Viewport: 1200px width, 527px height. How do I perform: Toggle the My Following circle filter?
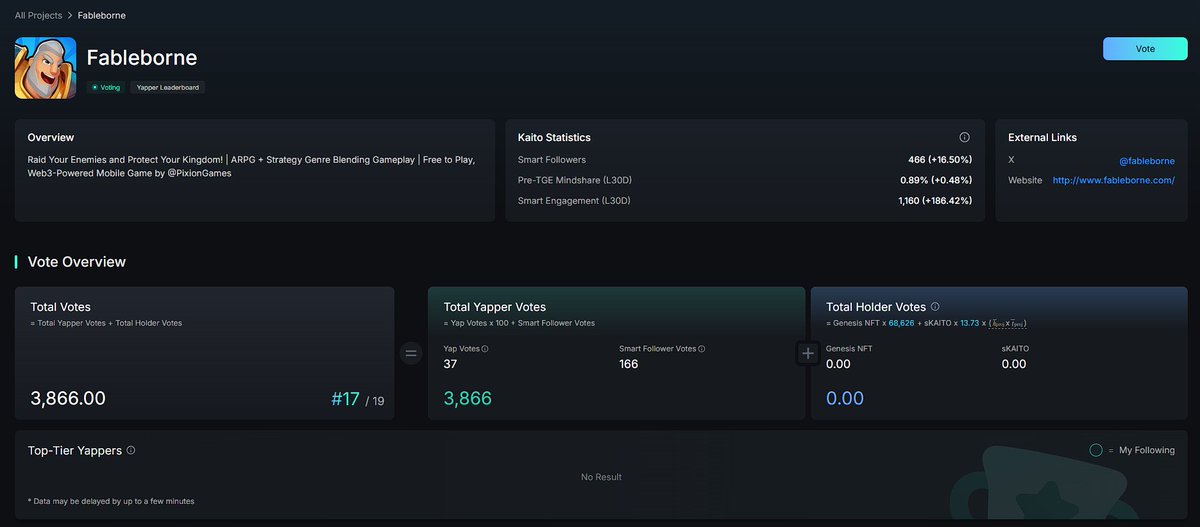1096,450
